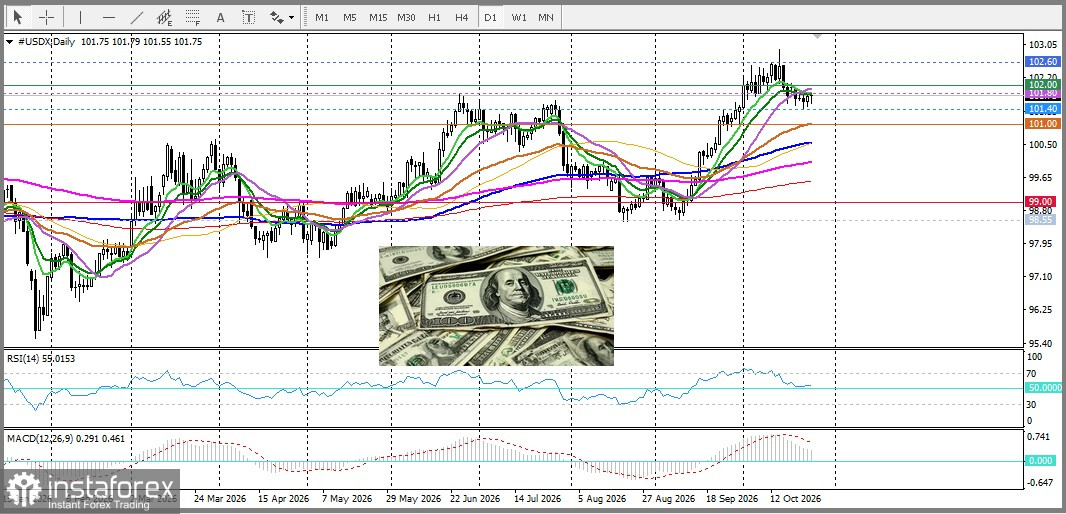1066x514 pixels.
Task: Click the 100.50 price scale value
Action: pyautogui.click(x=1043, y=145)
